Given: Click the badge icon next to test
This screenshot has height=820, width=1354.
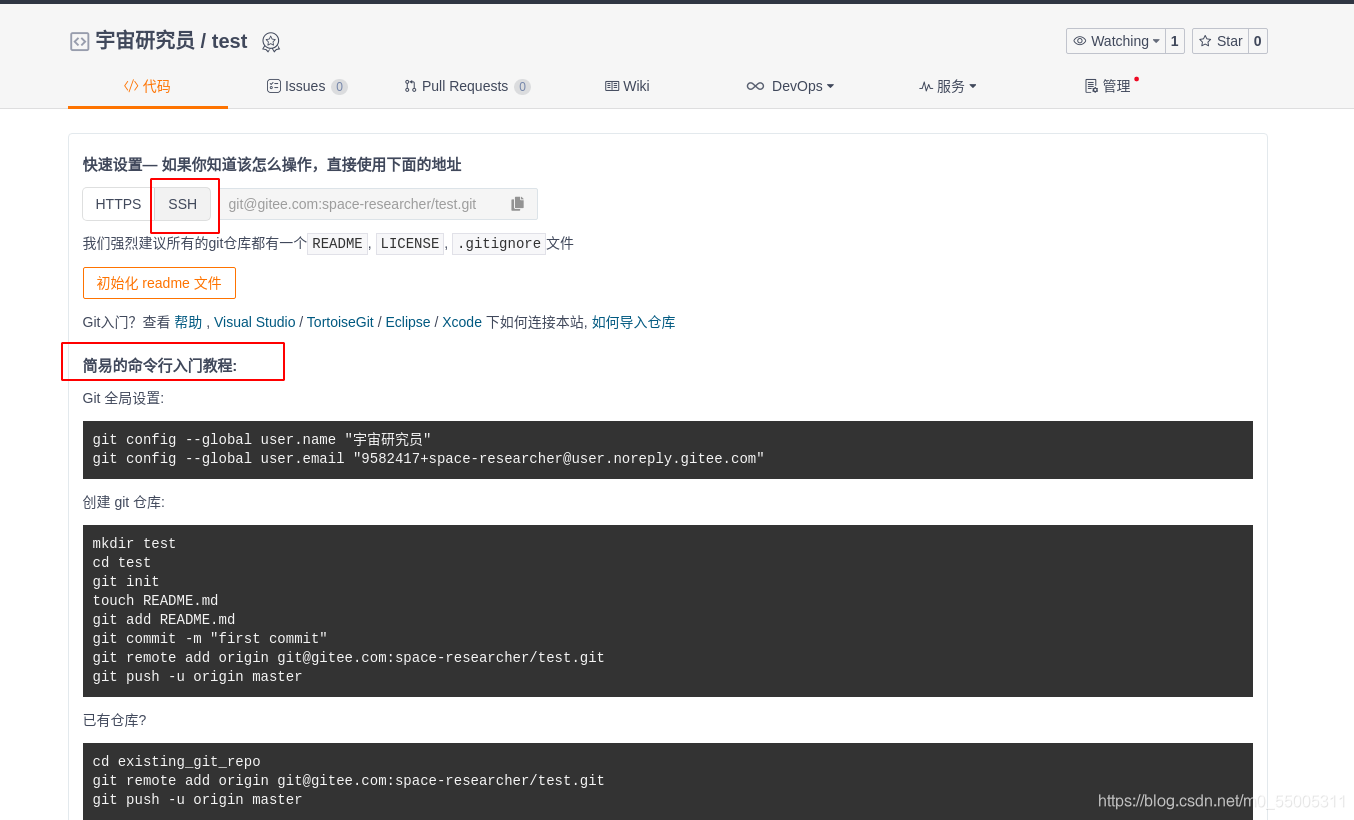Looking at the screenshot, I should click(271, 42).
